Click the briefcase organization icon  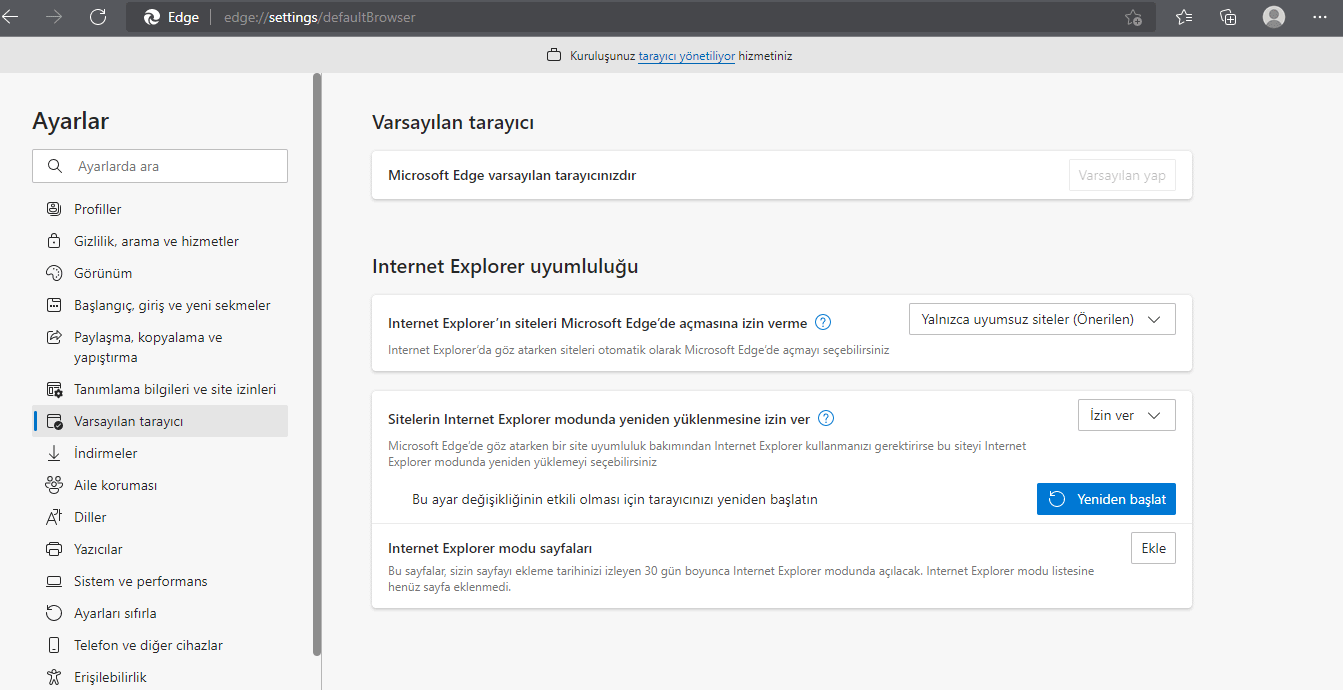click(x=554, y=56)
